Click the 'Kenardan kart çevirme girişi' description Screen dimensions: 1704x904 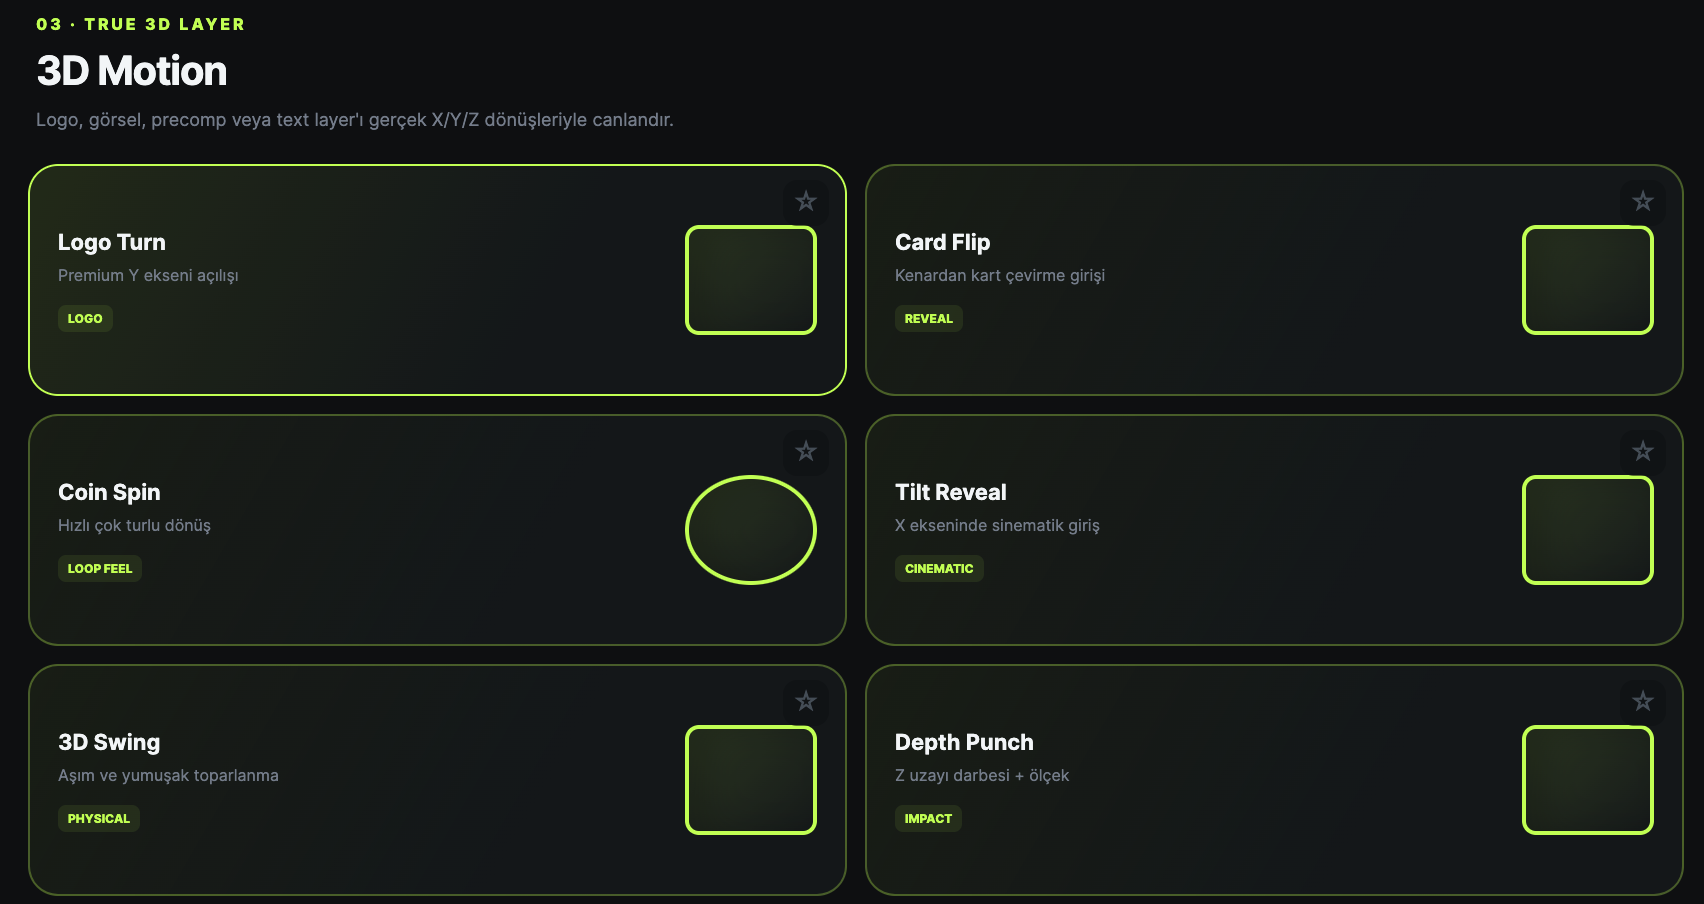1000,275
